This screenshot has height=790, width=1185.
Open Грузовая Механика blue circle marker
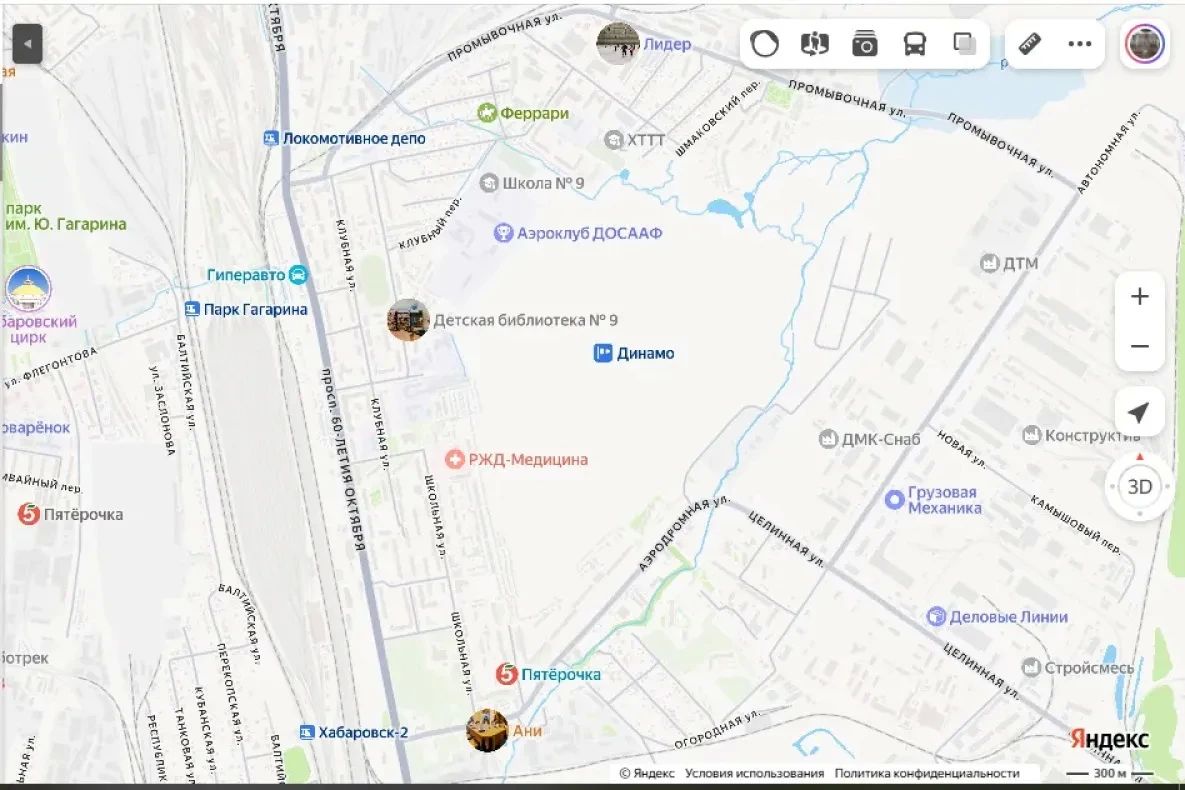(894, 500)
